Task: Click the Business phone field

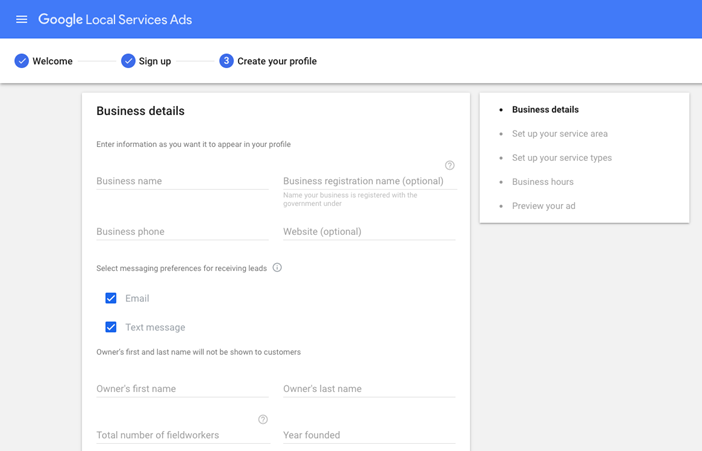Action: [x=182, y=231]
